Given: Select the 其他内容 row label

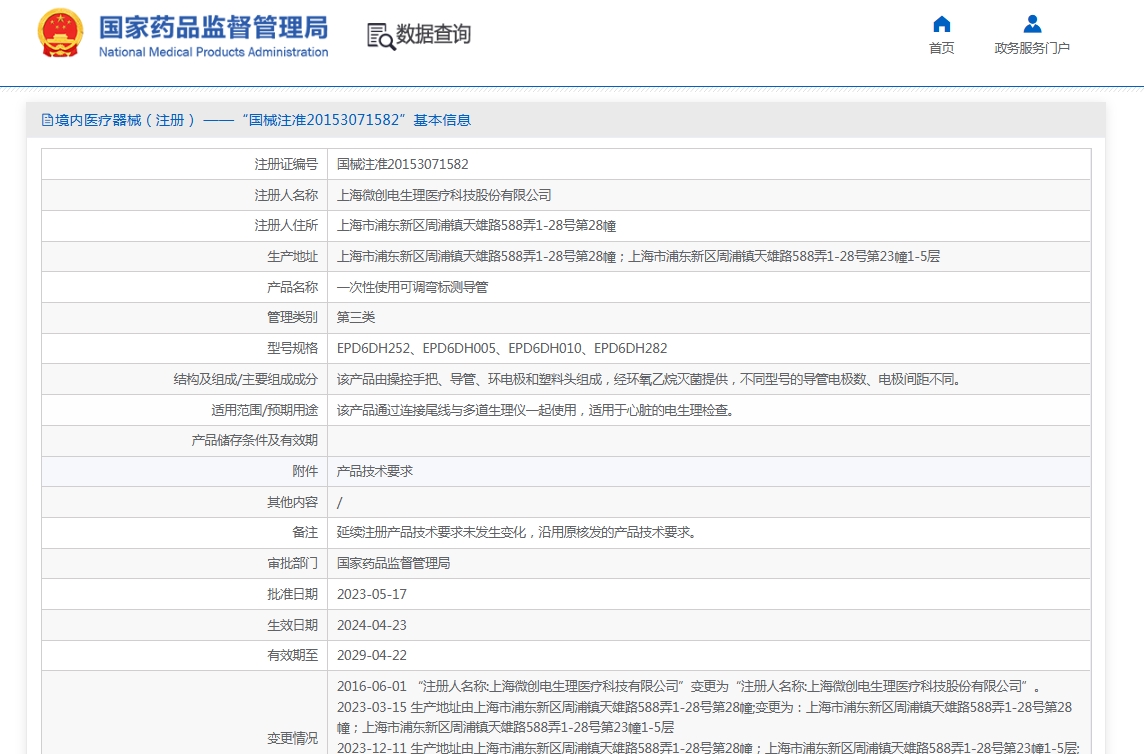Looking at the screenshot, I should click(x=293, y=502).
